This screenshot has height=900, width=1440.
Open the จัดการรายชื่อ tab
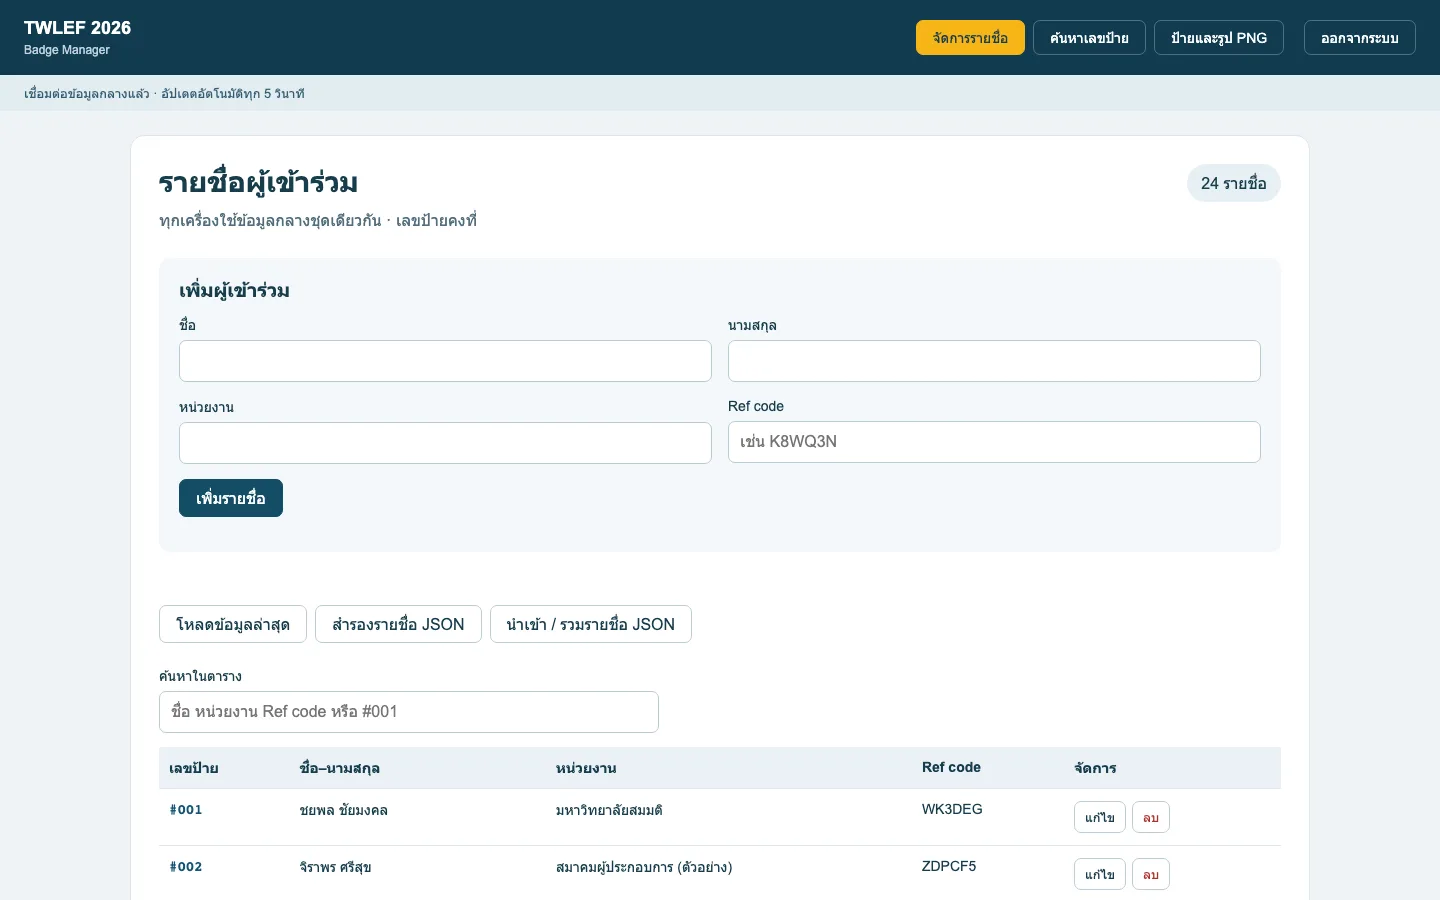pos(970,38)
